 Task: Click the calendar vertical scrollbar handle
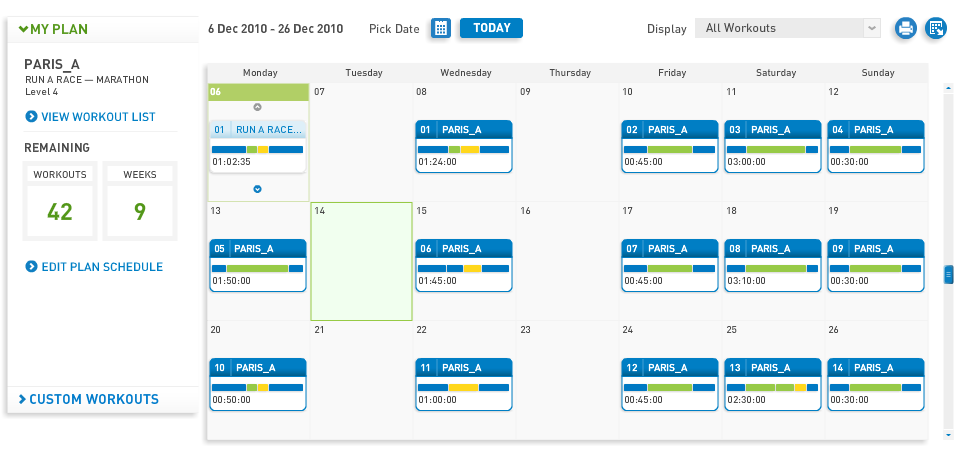[948, 274]
